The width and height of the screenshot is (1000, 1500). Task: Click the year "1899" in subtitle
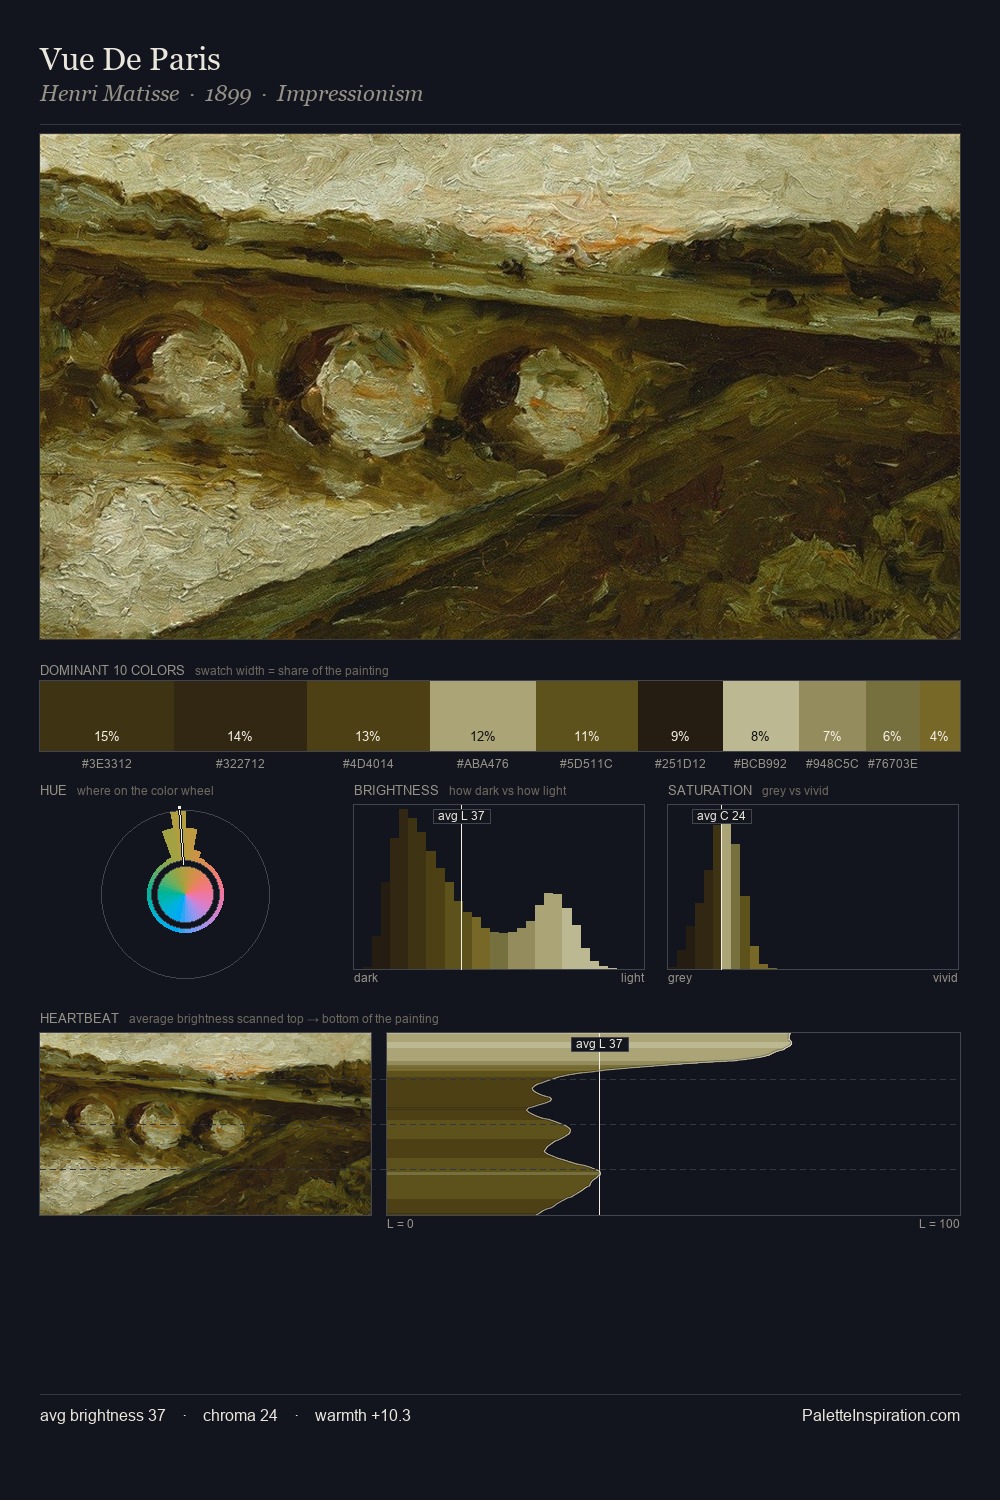pyautogui.click(x=228, y=94)
